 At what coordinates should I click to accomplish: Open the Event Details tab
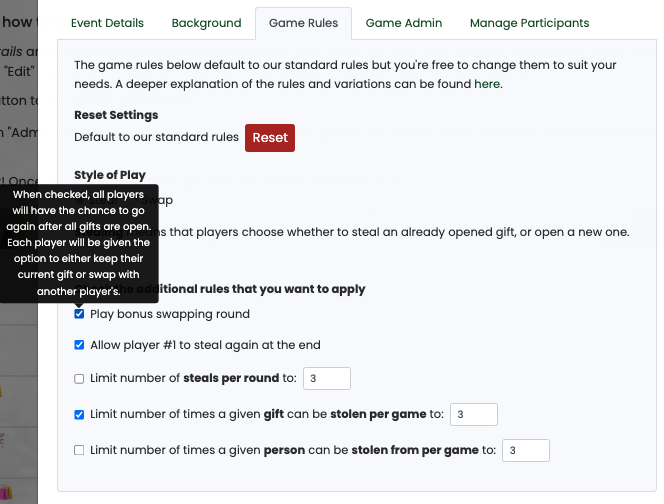pyautogui.click(x=107, y=23)
